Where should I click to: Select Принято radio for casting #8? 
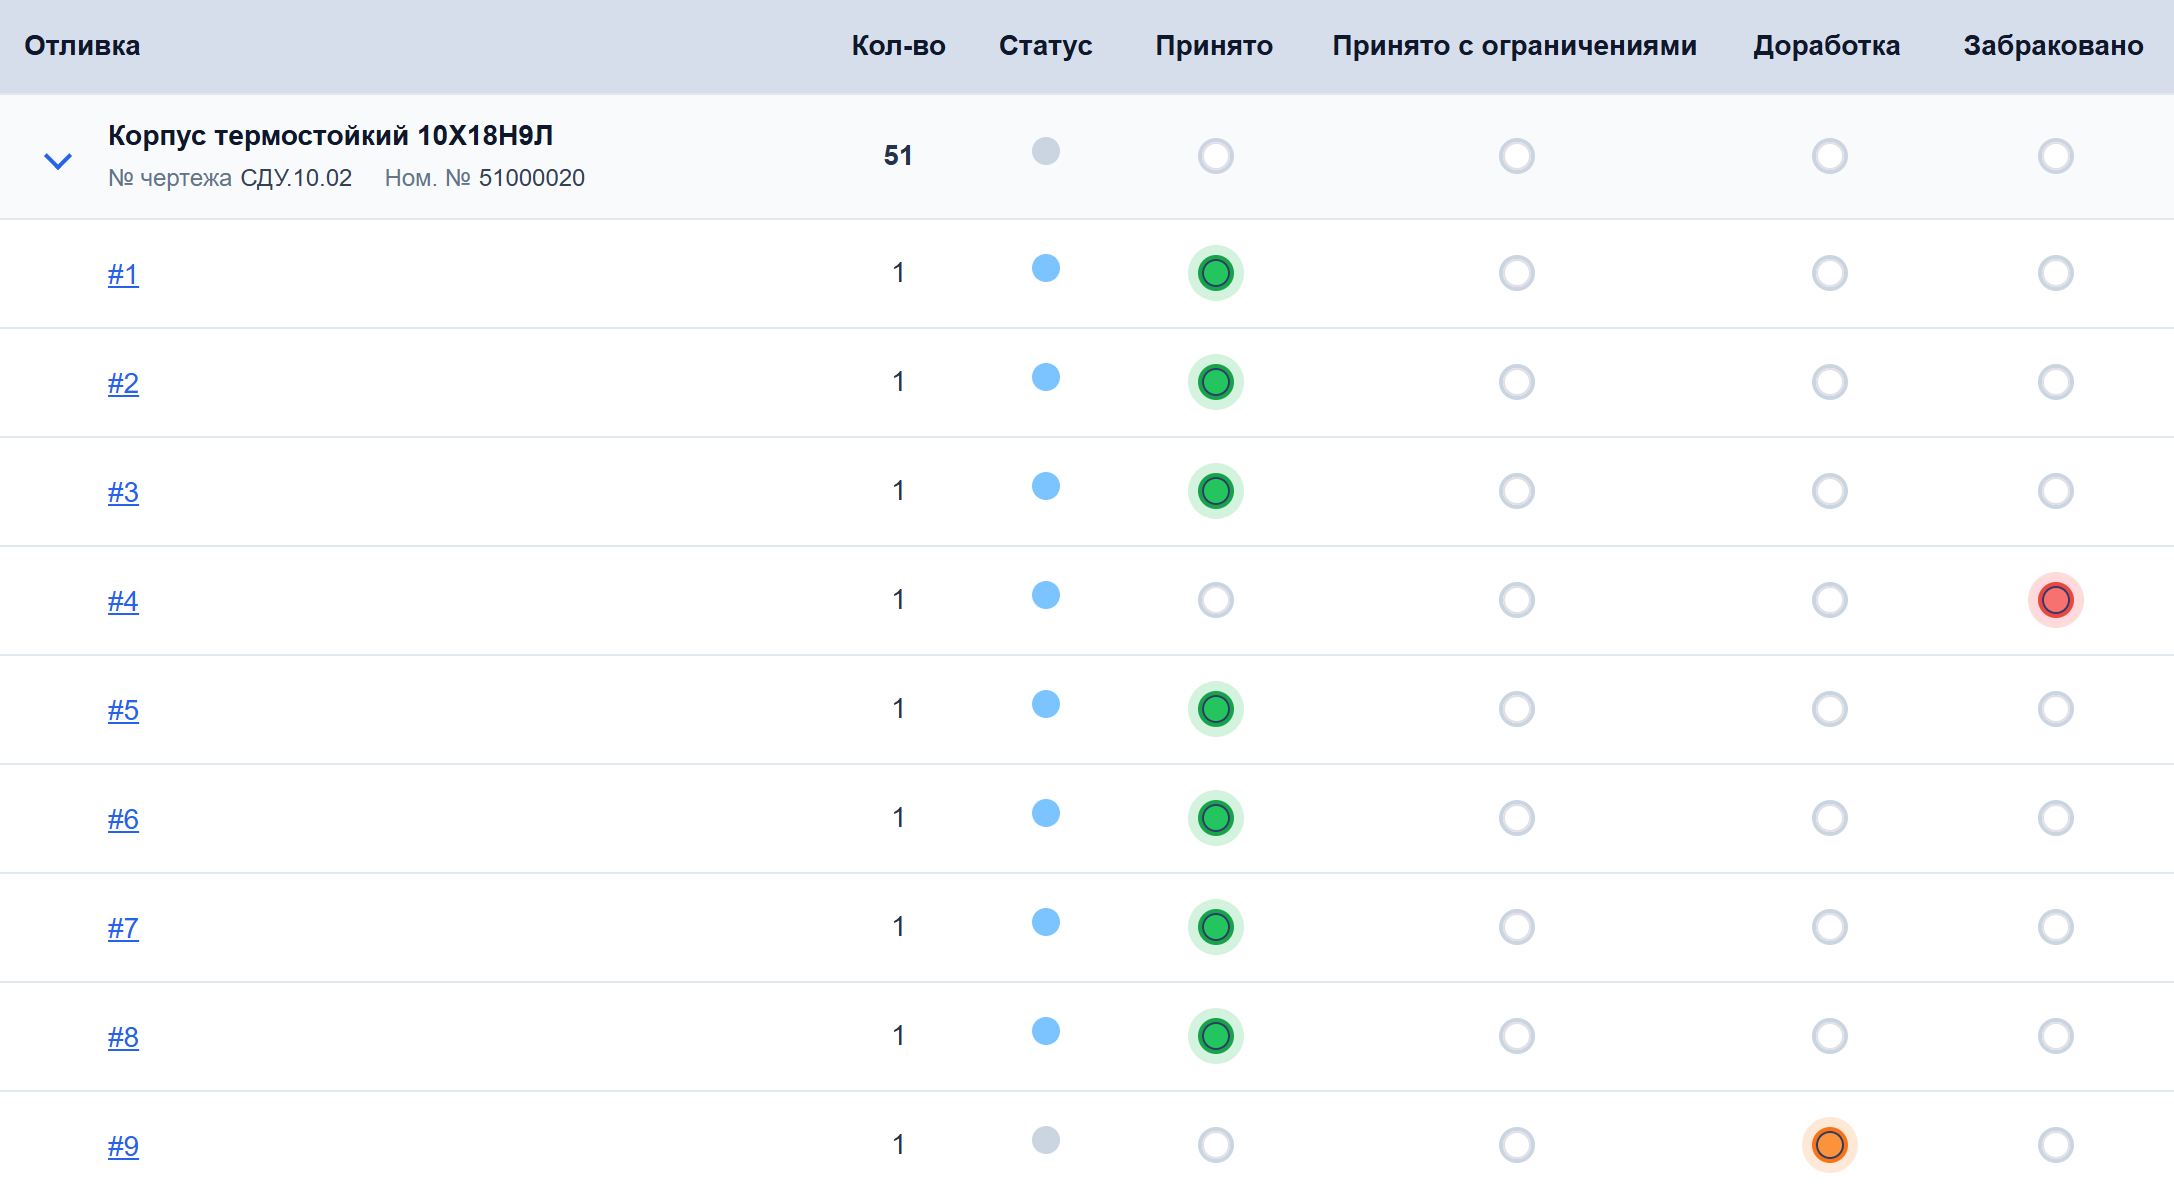[x=1216, y=1036]
